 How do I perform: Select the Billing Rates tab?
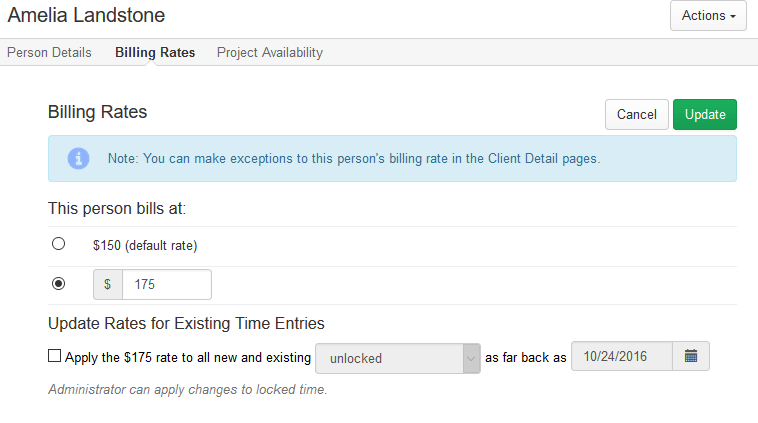[155, 52]
